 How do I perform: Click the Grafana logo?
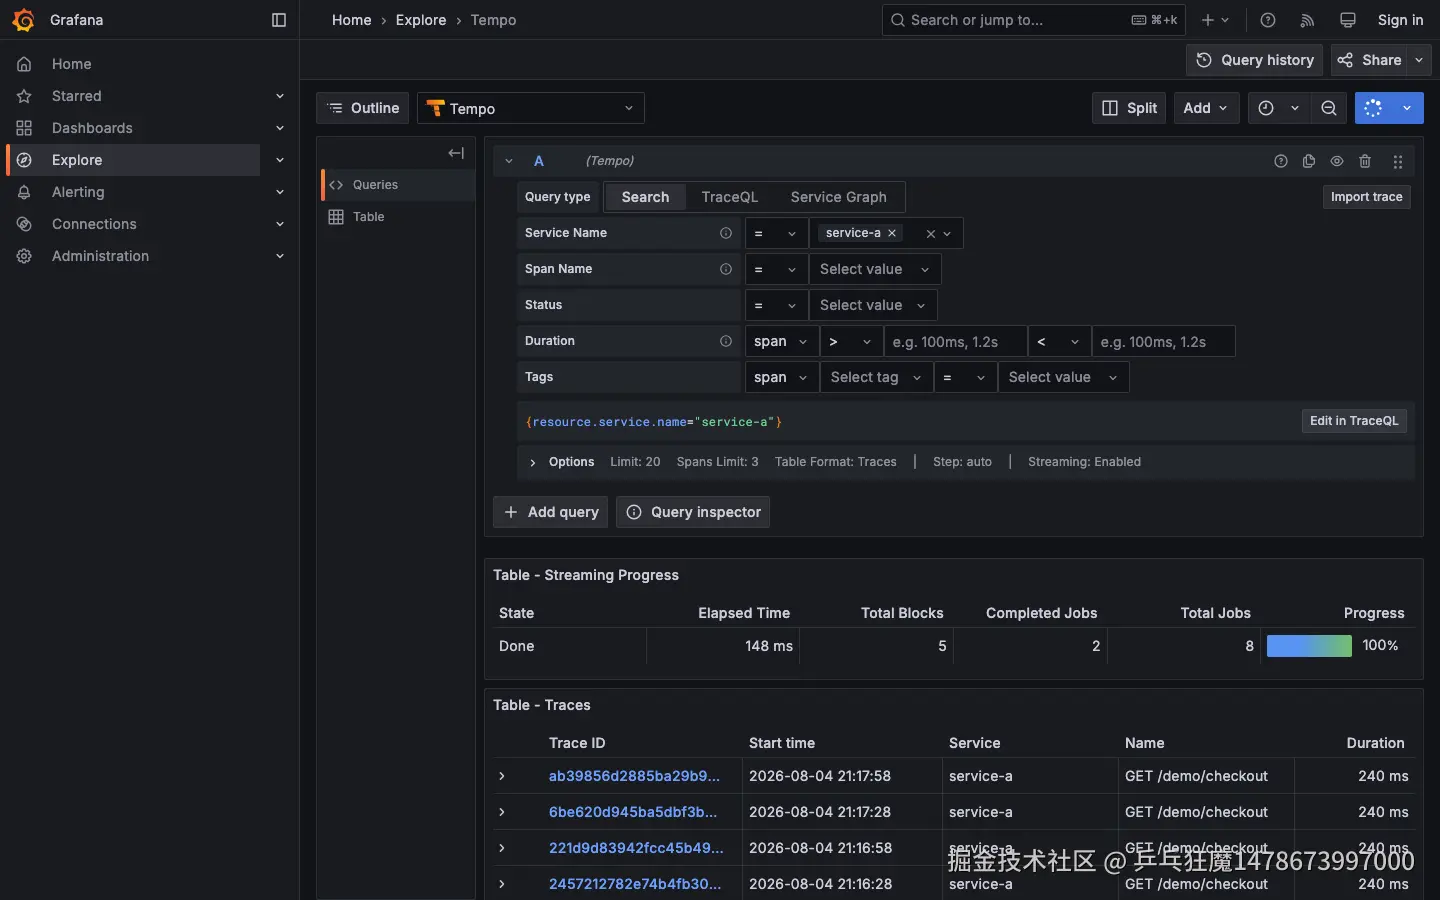(x=23, y=20)
